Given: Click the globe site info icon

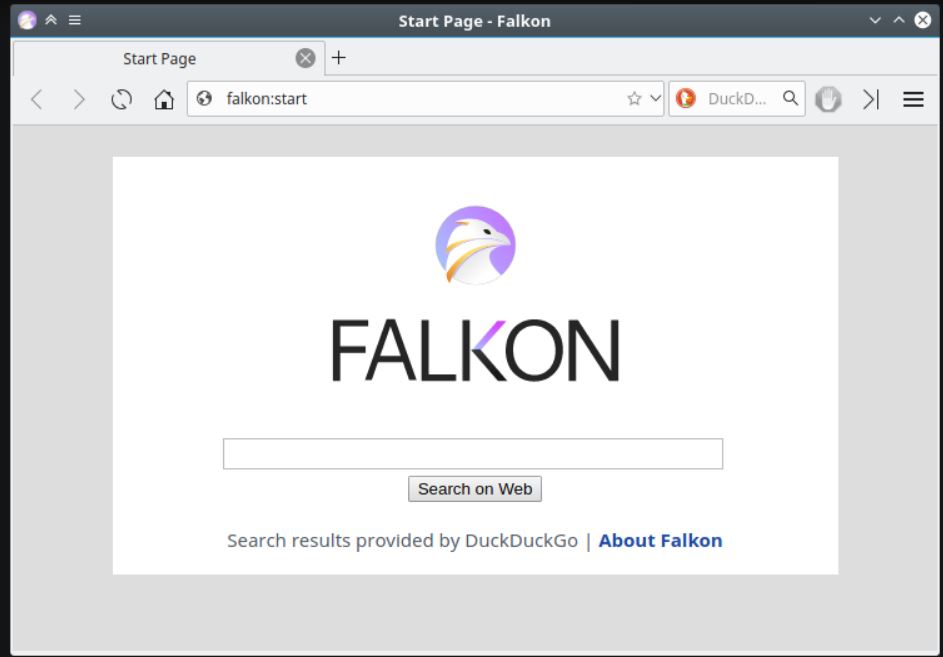Looking at the screenshot, I should (x=204, y=98).
